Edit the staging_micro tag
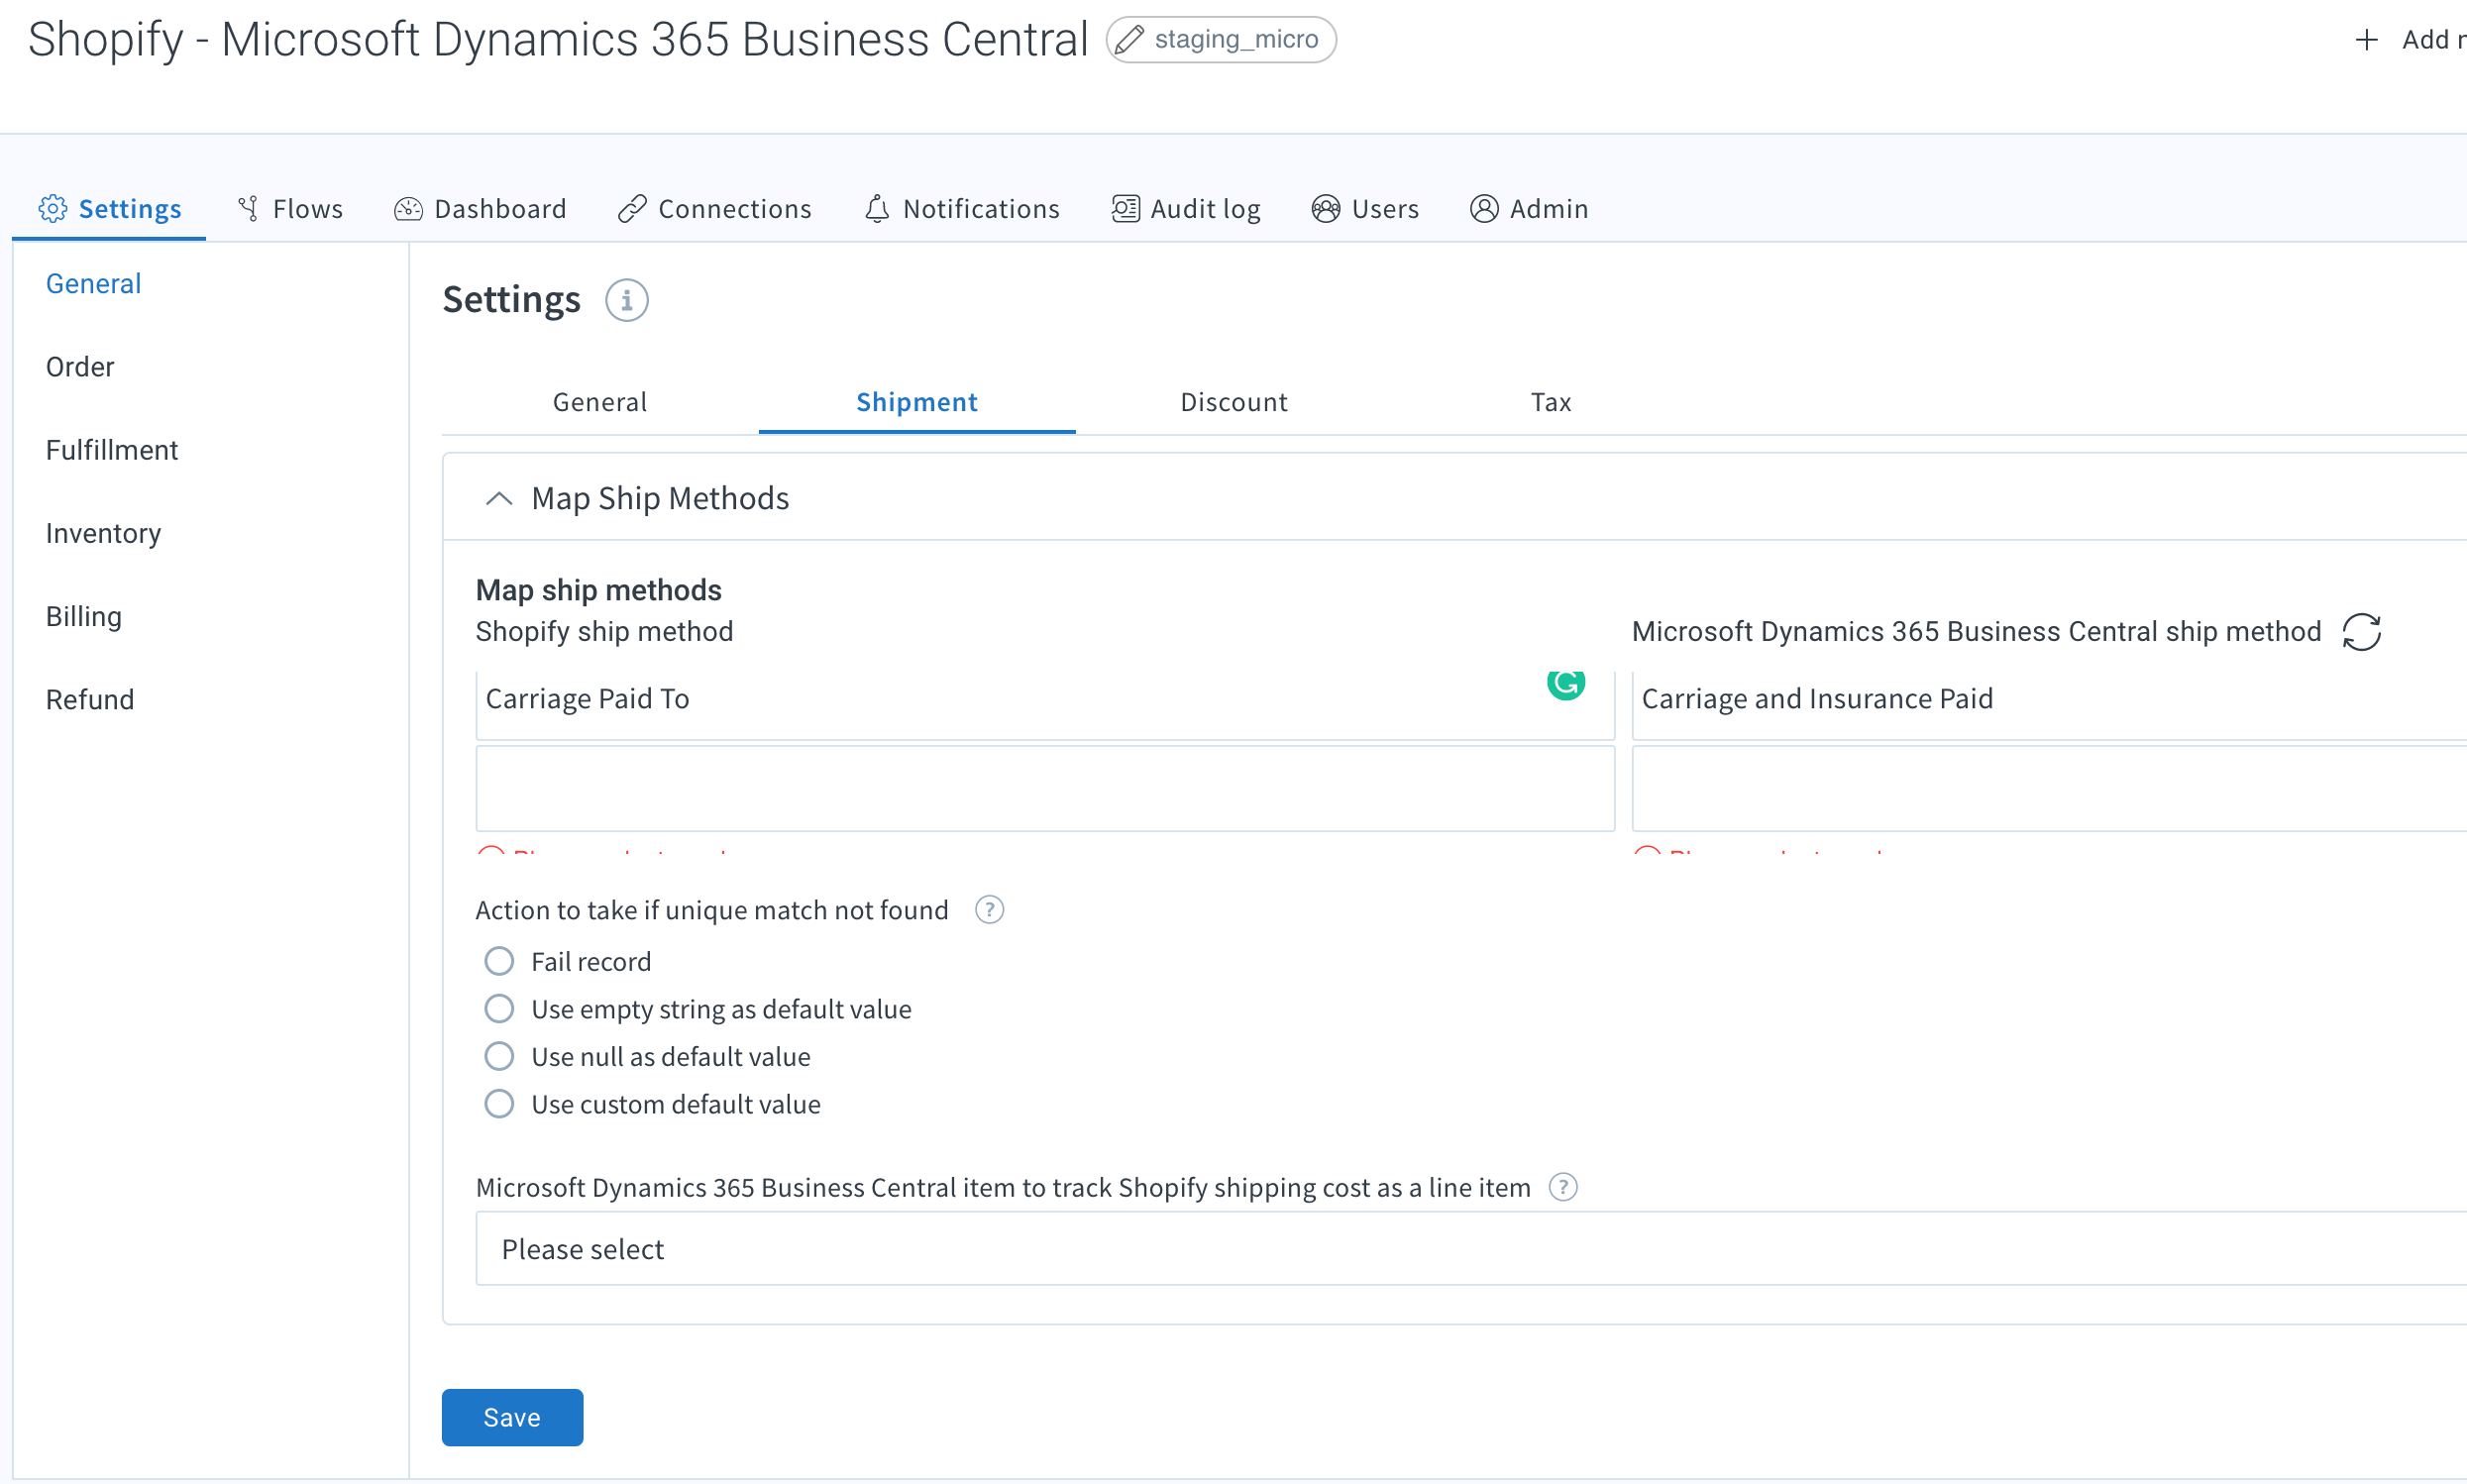The height and width of the screenshot is (1484, 2467). click(x=1221, y=40)
